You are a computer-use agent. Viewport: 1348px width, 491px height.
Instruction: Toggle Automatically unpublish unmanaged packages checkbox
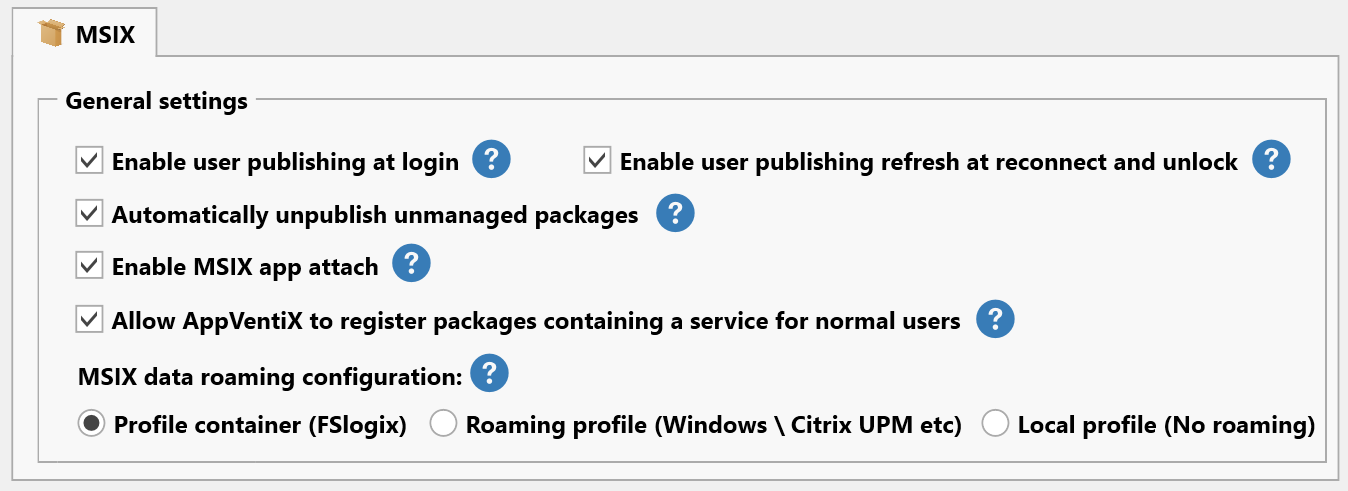point(90,214)
